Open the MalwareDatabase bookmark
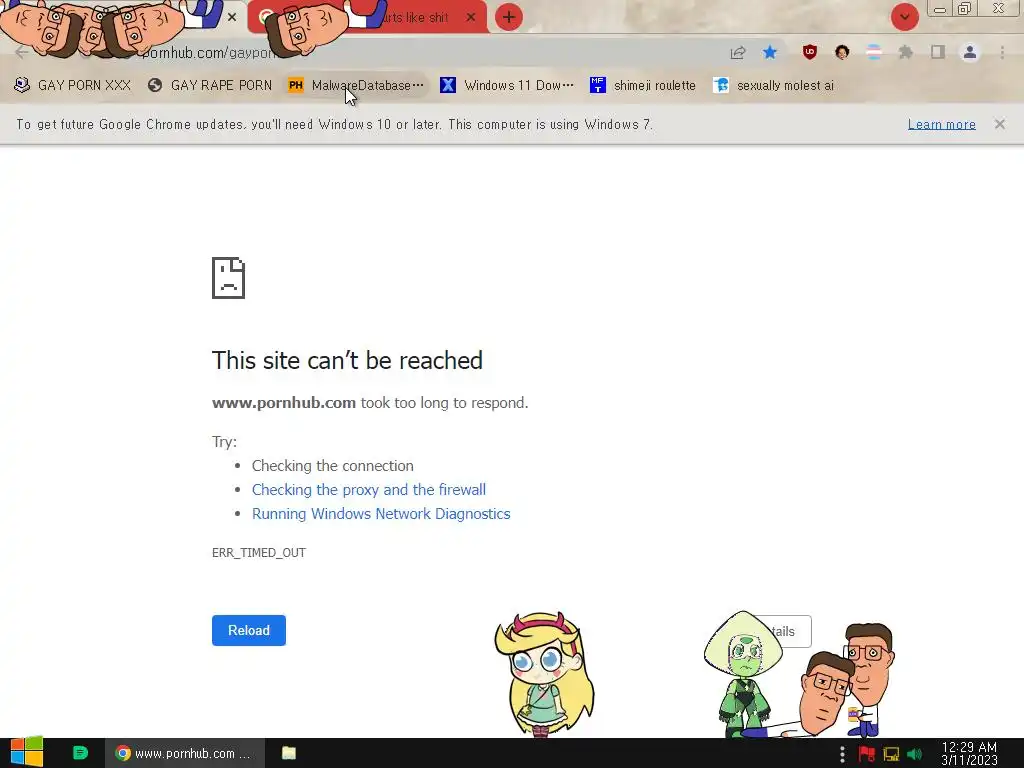The height and width of the screenshot is (768, 1024). tap(356, 86)
